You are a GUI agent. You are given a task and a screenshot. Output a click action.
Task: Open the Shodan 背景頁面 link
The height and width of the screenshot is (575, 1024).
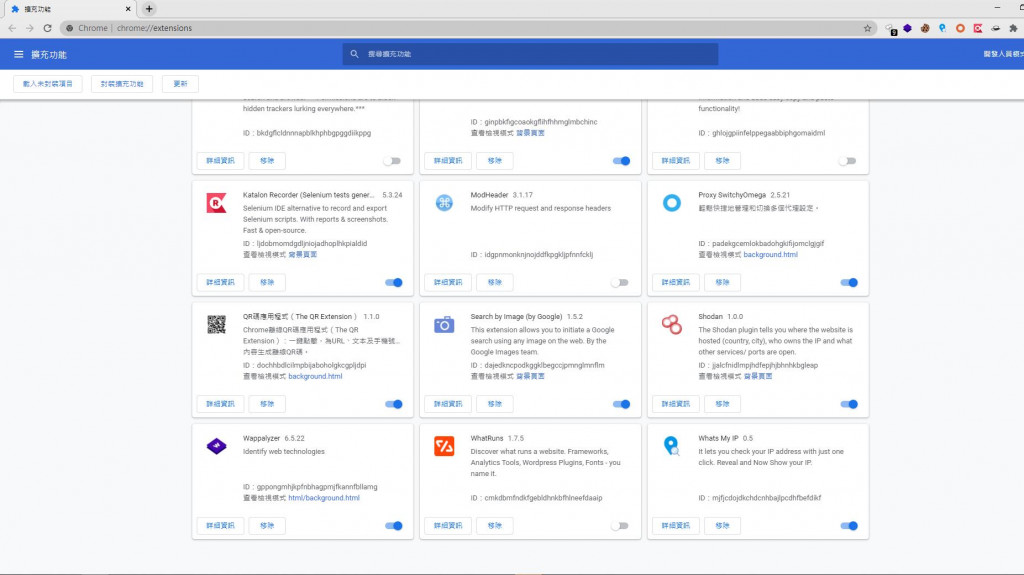tap(758, 376)
